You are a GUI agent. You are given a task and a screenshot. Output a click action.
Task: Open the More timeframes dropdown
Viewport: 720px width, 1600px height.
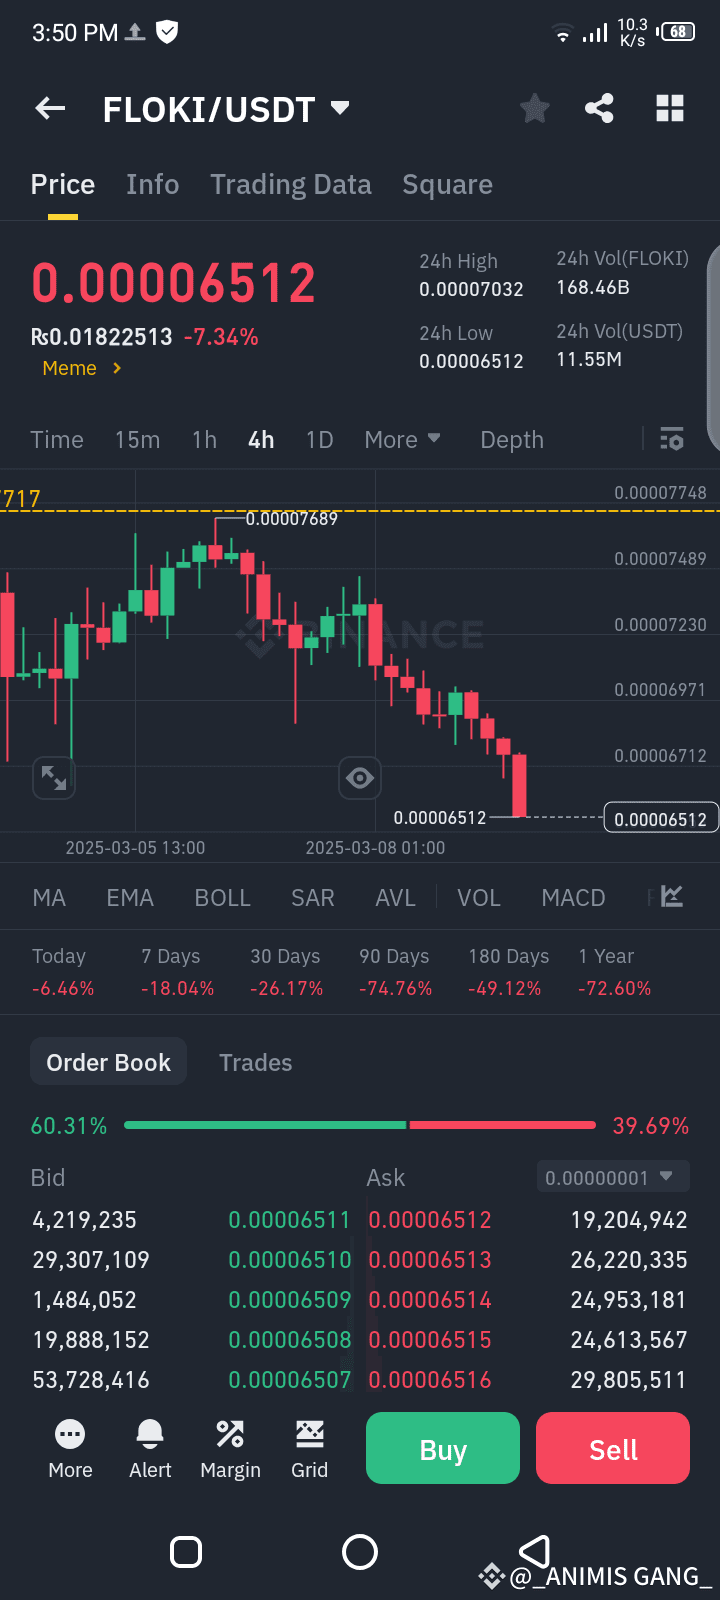pos(402,440)
